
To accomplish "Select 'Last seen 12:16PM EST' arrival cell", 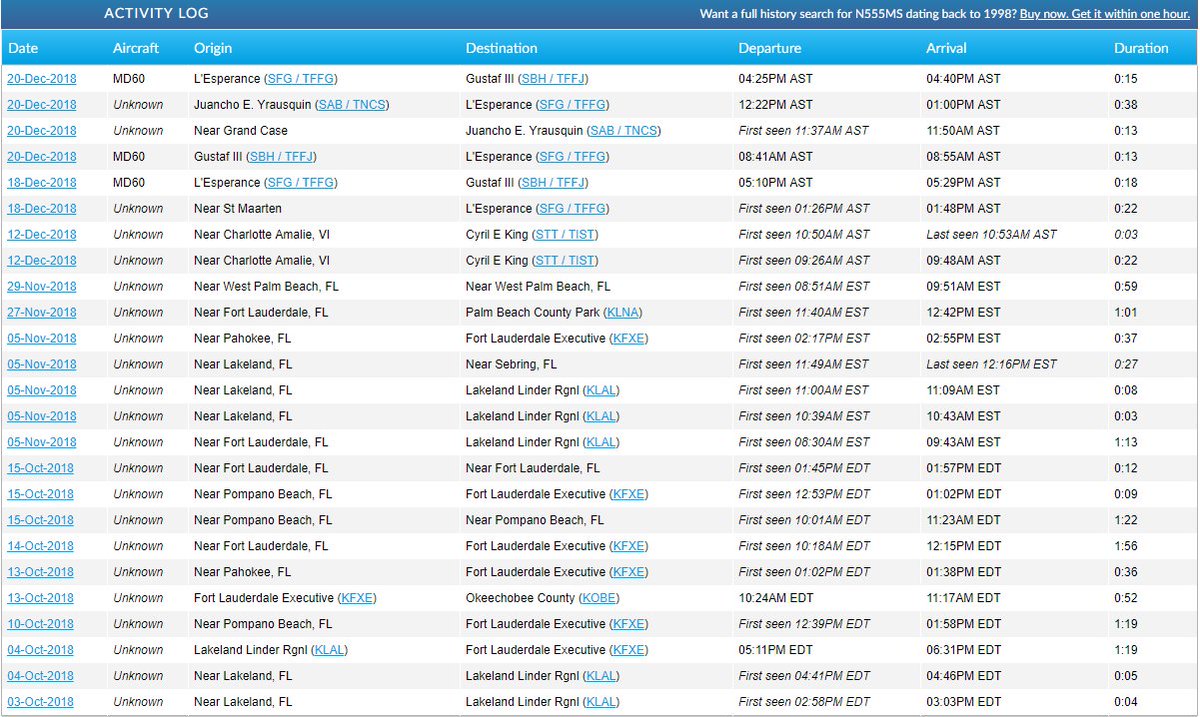I will (x=991, y=365).
